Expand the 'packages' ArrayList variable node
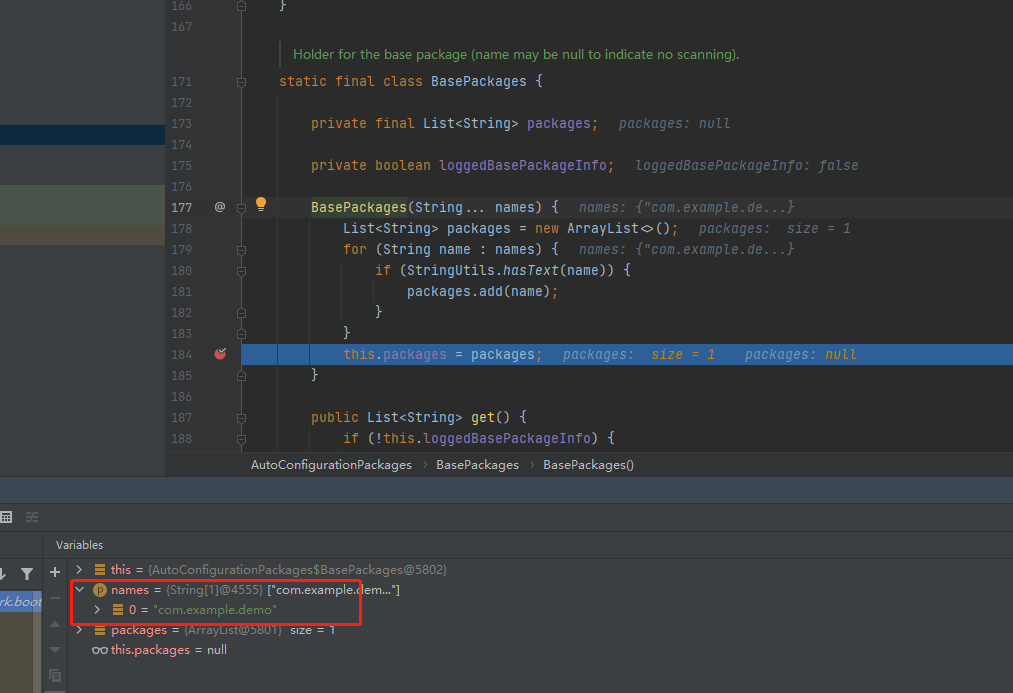Image resolution: width=1013 pixels, height=693 pixels. point(79,630)
